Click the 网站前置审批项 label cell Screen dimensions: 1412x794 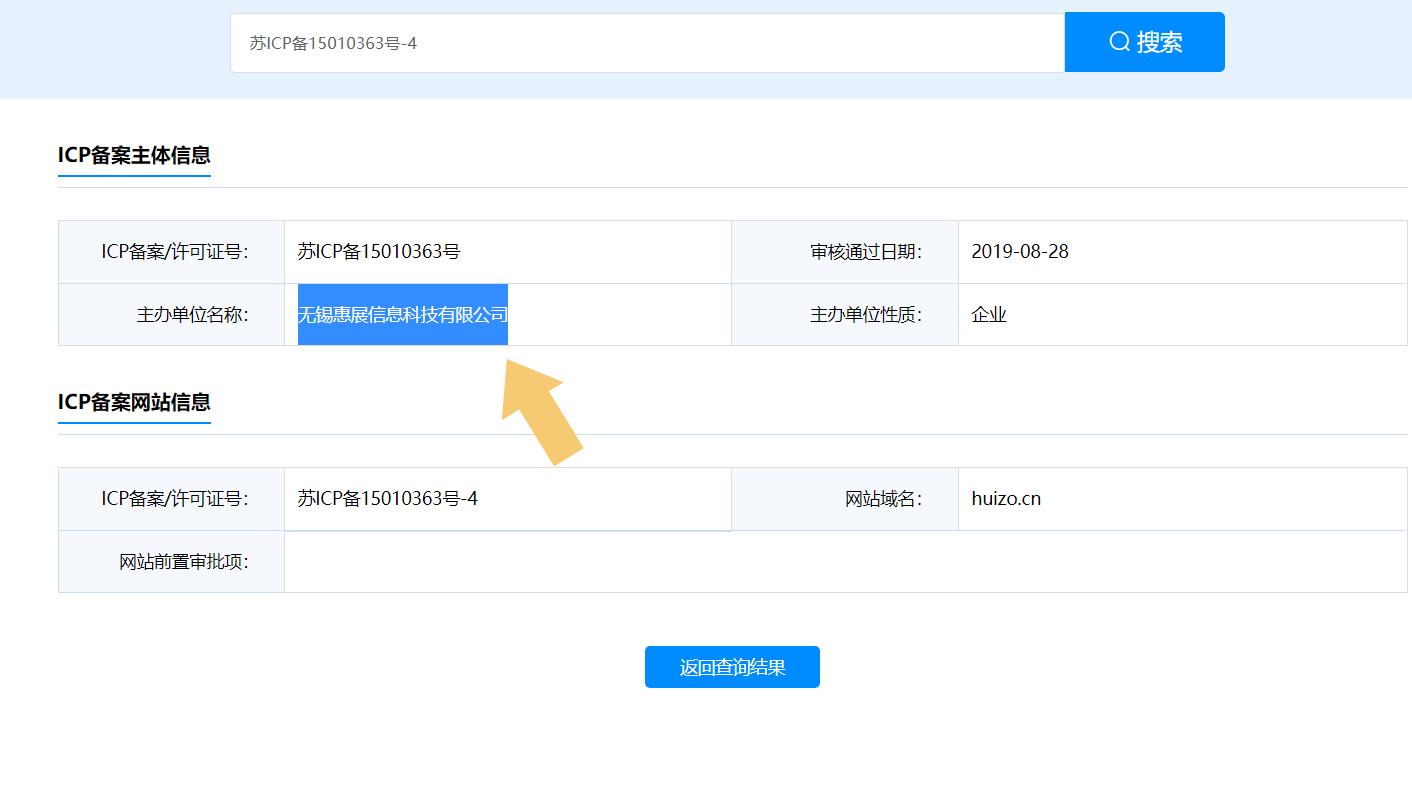click(x=183, y=562)
